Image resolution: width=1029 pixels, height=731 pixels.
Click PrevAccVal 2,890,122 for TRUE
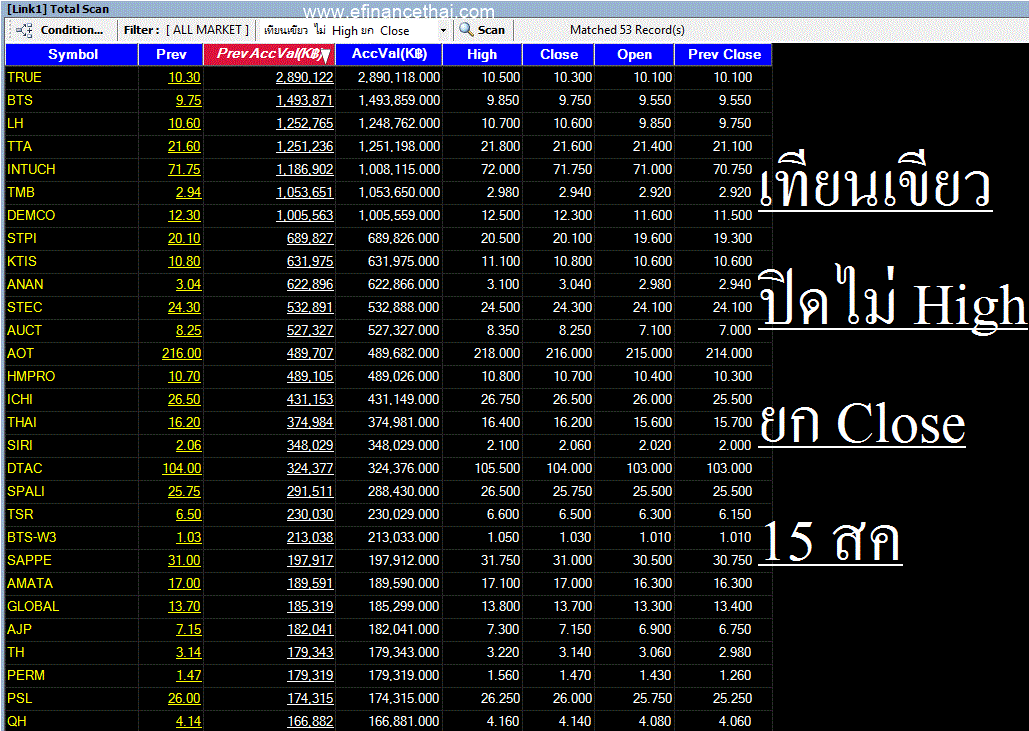point(304,77)
